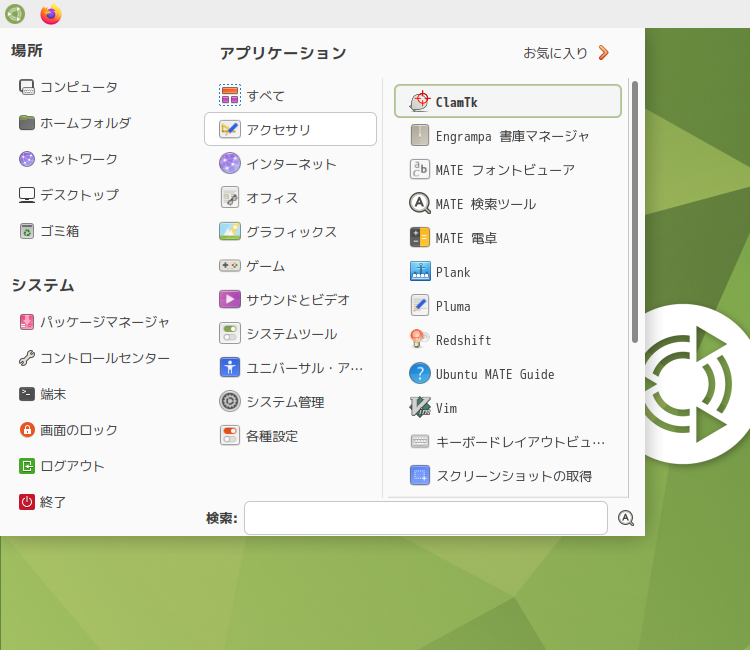Click the search magnifier icon beside the field
The image size is (750, 650).
(x=626, y=518)
